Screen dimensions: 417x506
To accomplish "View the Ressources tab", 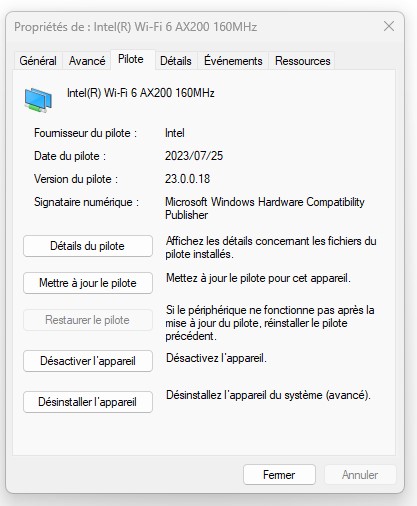I will [x=303, y=61].
